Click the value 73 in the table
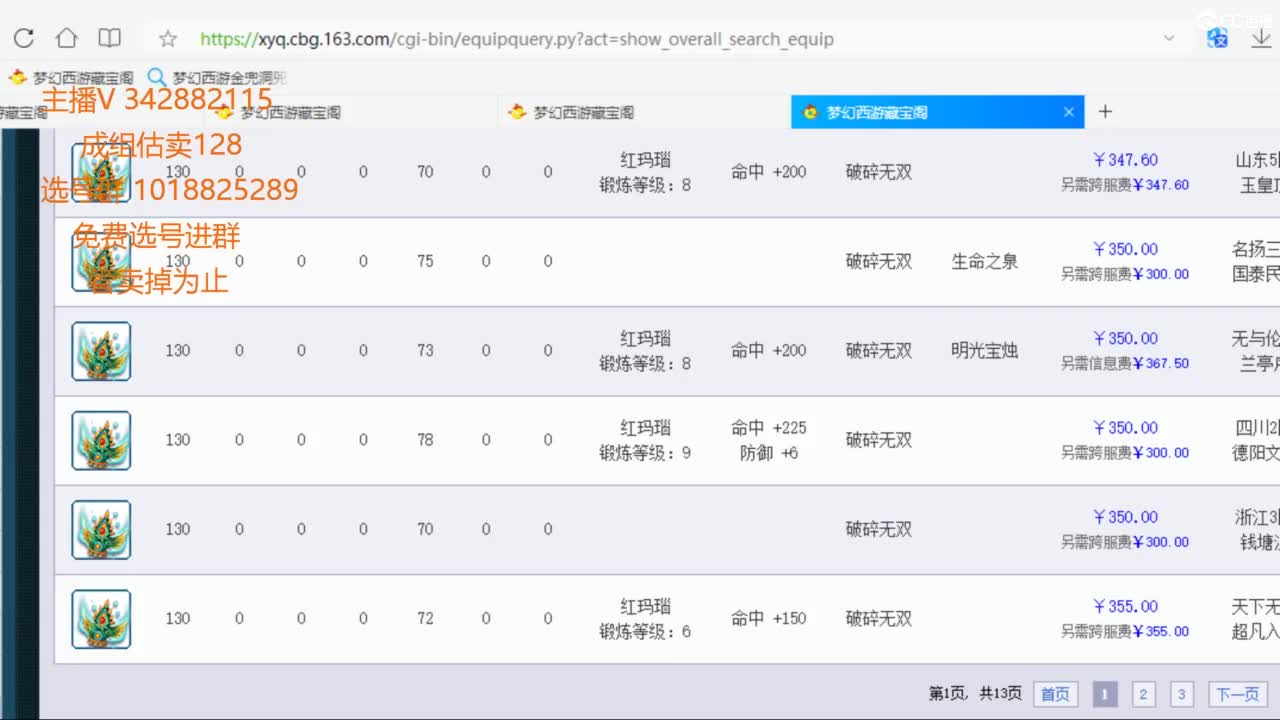The width and height of the screenshot is (1280, 720). (x=425, y=350)
